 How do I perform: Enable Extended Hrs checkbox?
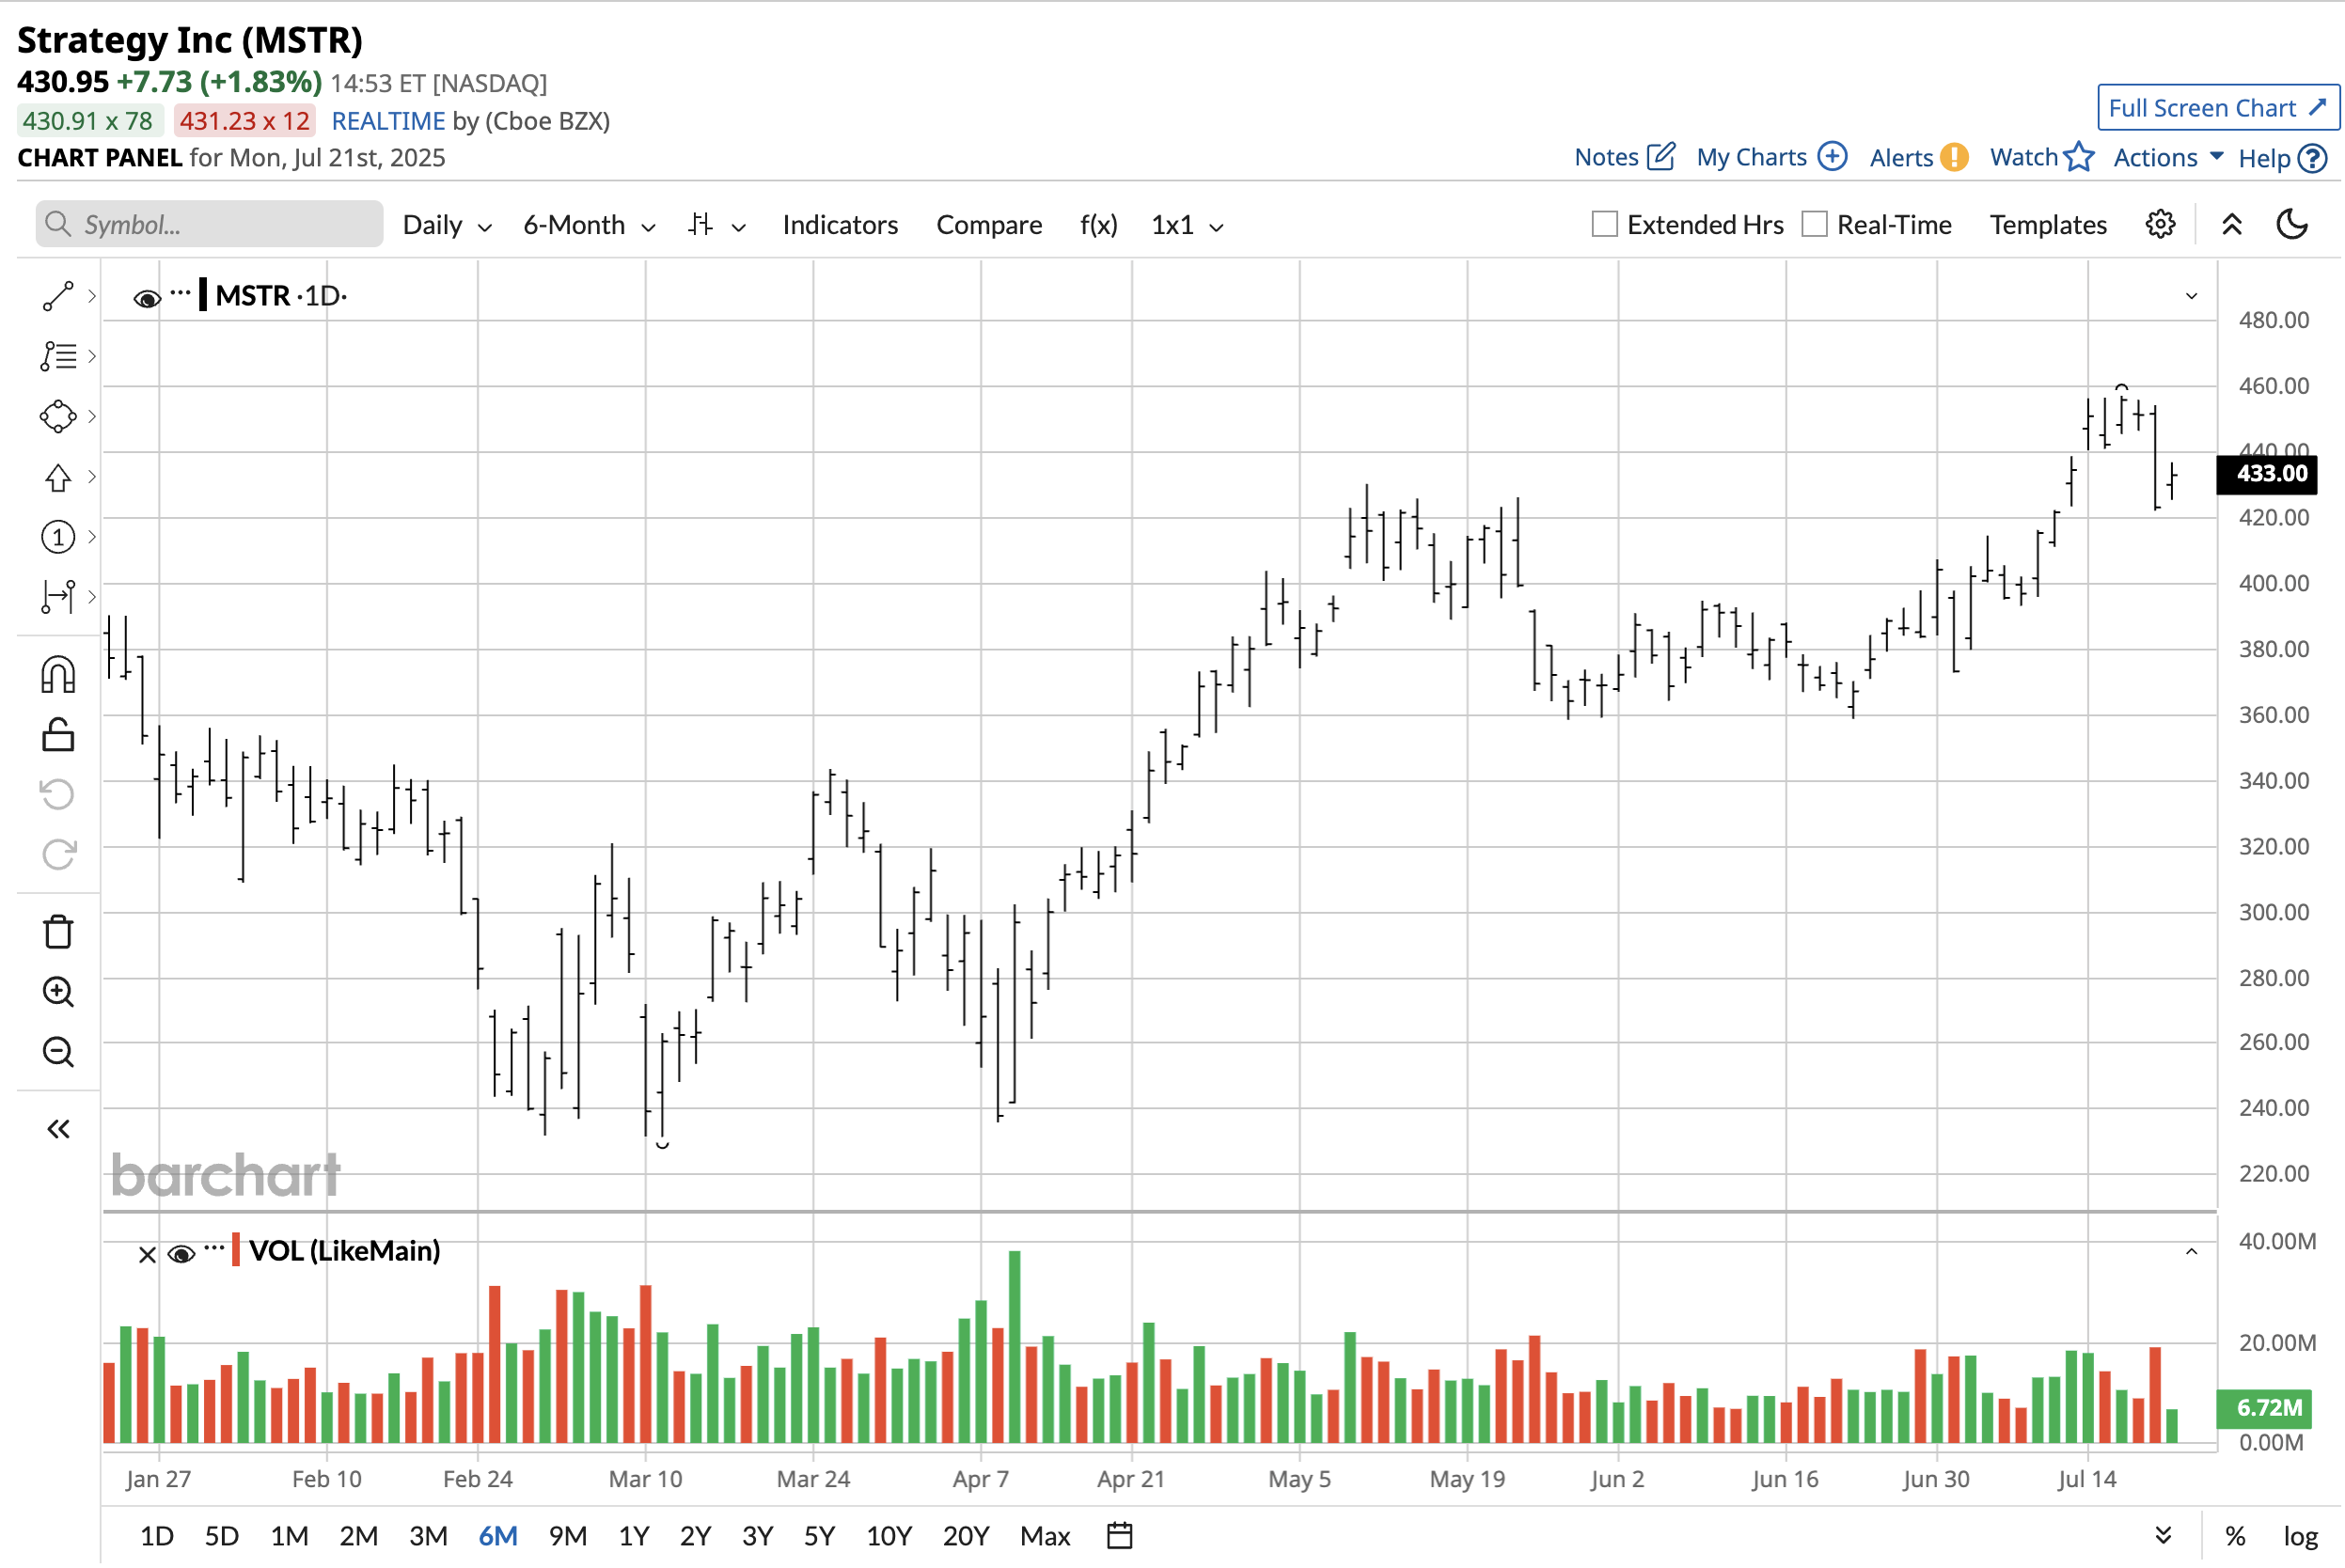(x=1604, y=224)
